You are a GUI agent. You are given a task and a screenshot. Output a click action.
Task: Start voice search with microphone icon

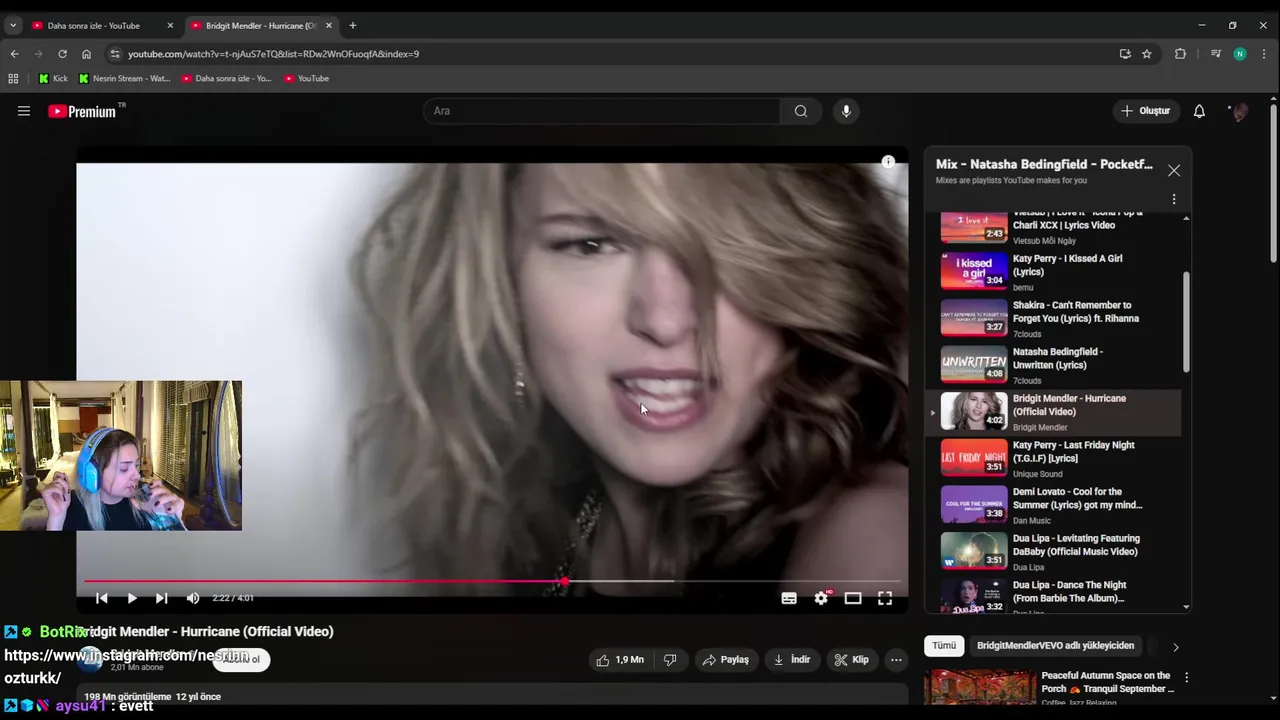point(846,111)
